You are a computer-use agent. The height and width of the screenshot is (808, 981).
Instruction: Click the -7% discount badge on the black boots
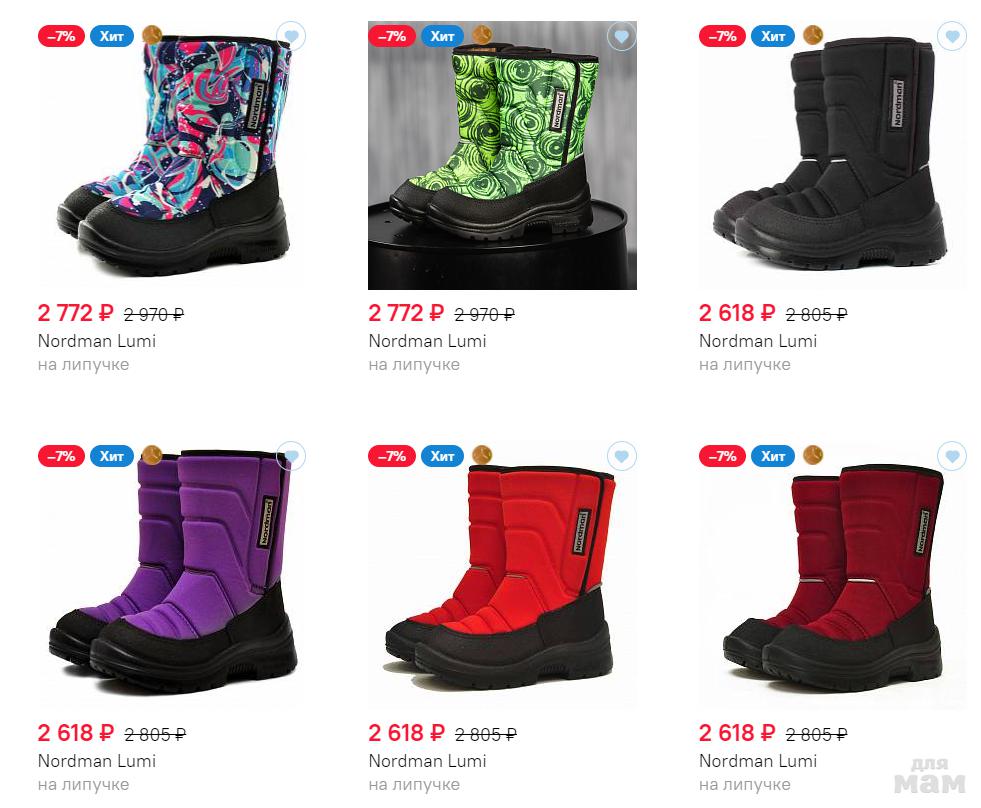click(722, 36)
